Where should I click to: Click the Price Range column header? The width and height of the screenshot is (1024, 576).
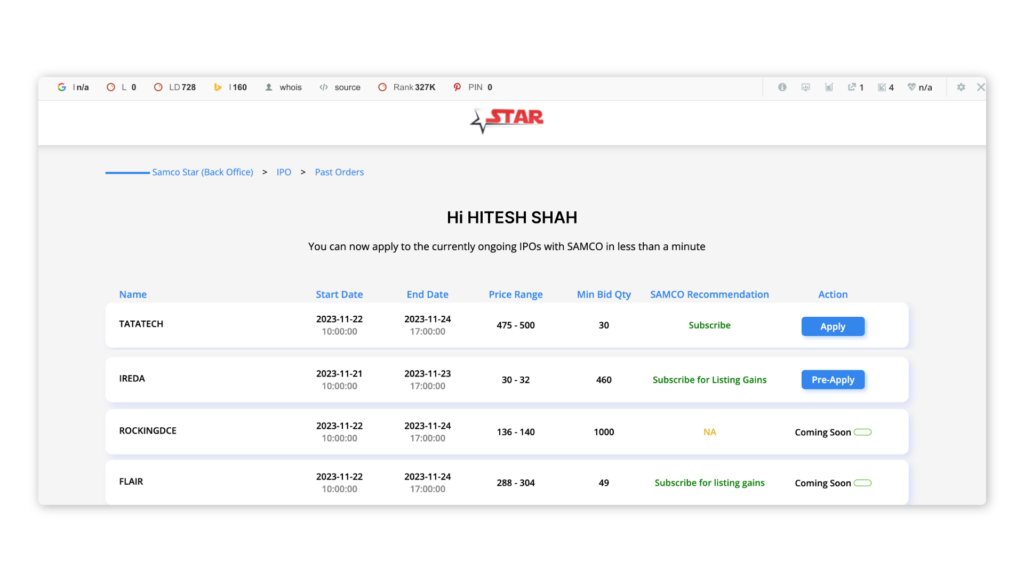click(515, 294)
